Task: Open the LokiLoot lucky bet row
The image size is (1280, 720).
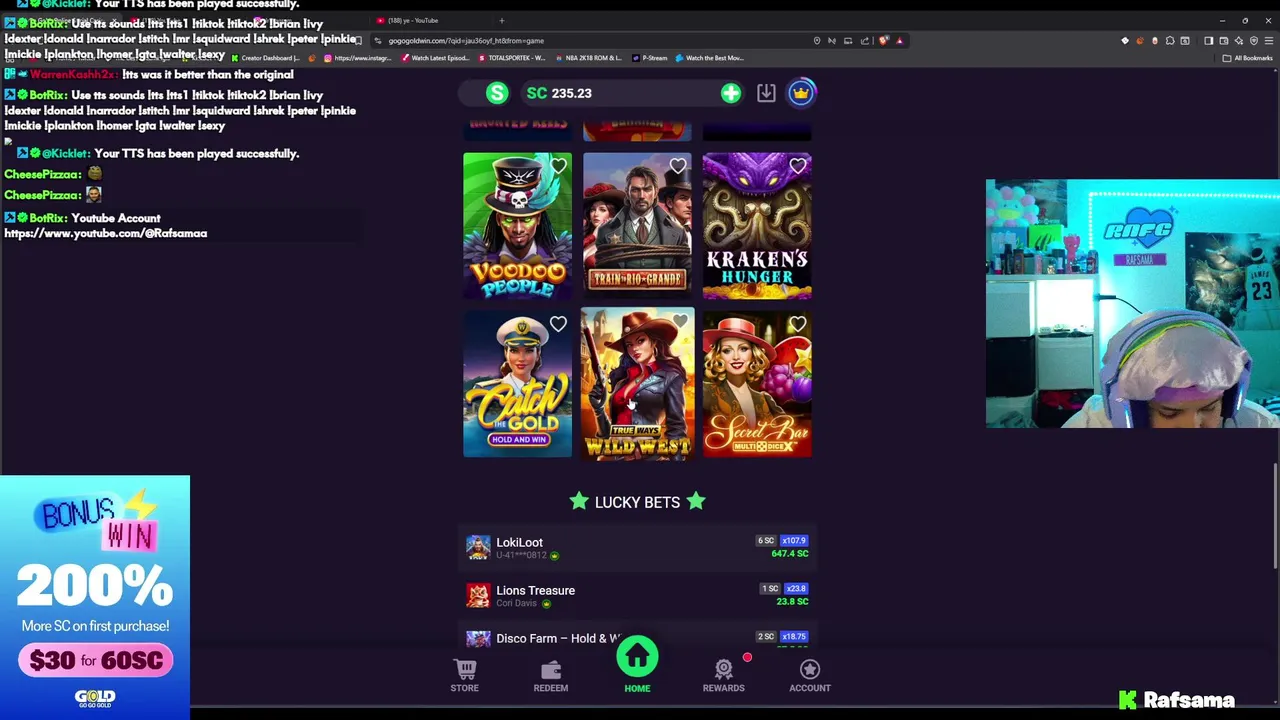Action: point(637,547)
